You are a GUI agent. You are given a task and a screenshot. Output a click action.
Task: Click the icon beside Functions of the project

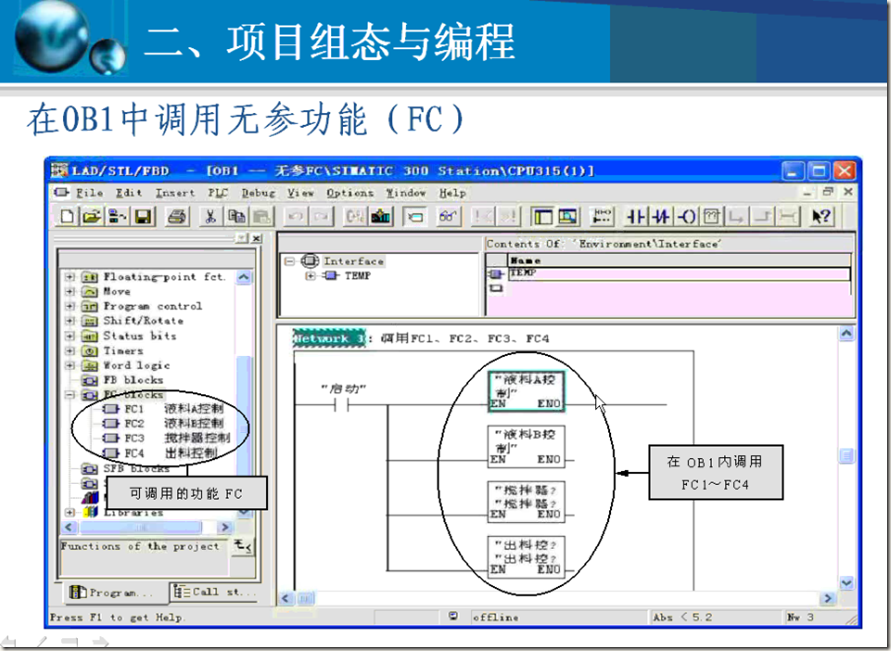[x=243, y=546]
